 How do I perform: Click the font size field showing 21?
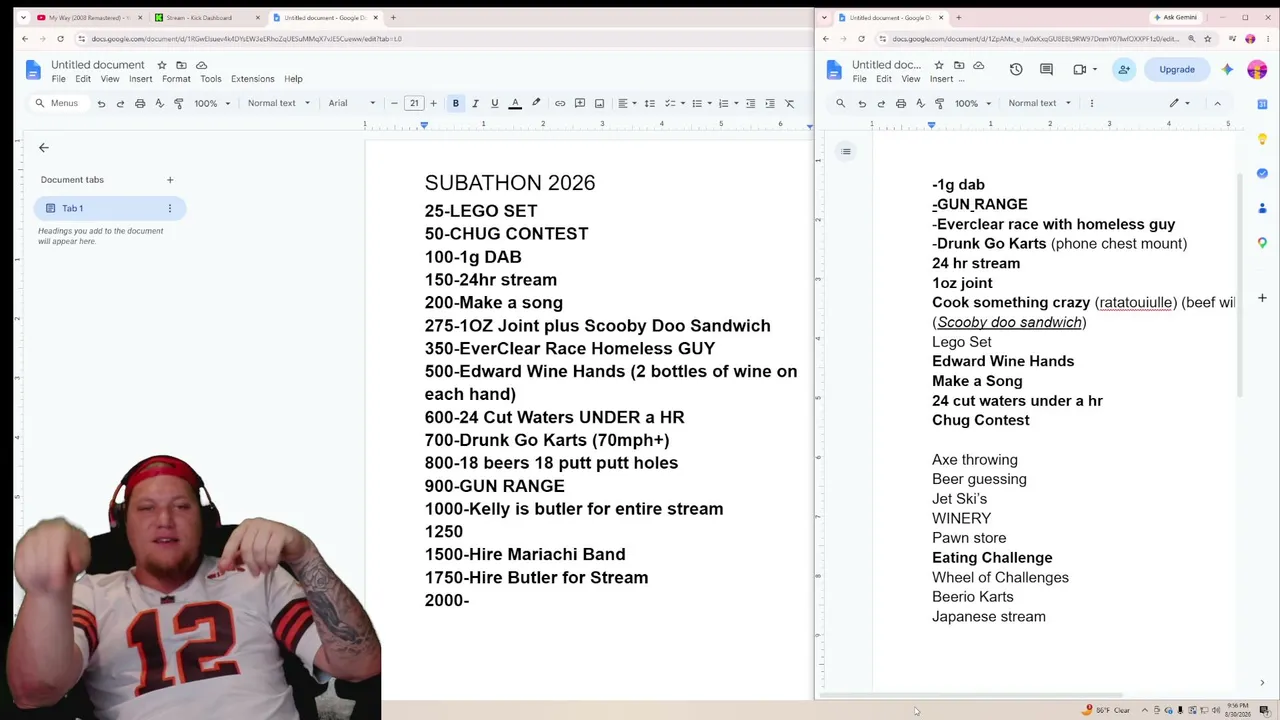pyautogui.click(x=414, y=103)
